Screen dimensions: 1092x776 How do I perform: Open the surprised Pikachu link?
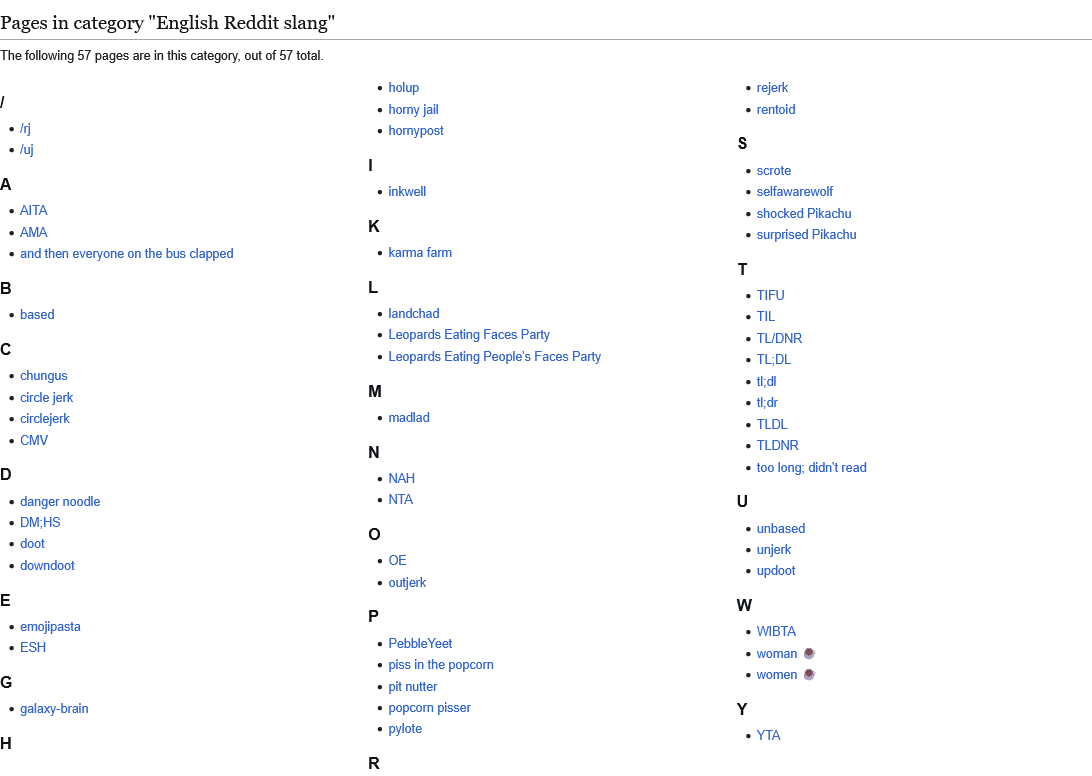click(x=806, y=235)
